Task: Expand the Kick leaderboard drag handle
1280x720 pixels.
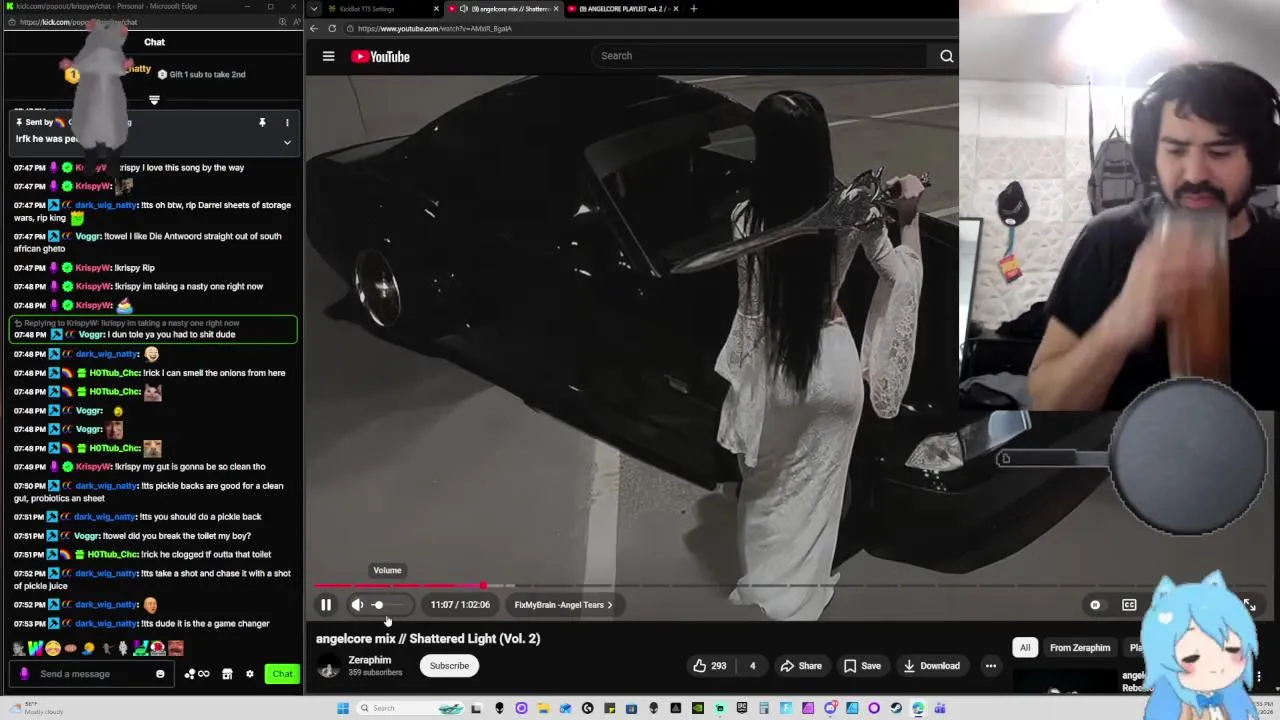Action: coord(154,100)
